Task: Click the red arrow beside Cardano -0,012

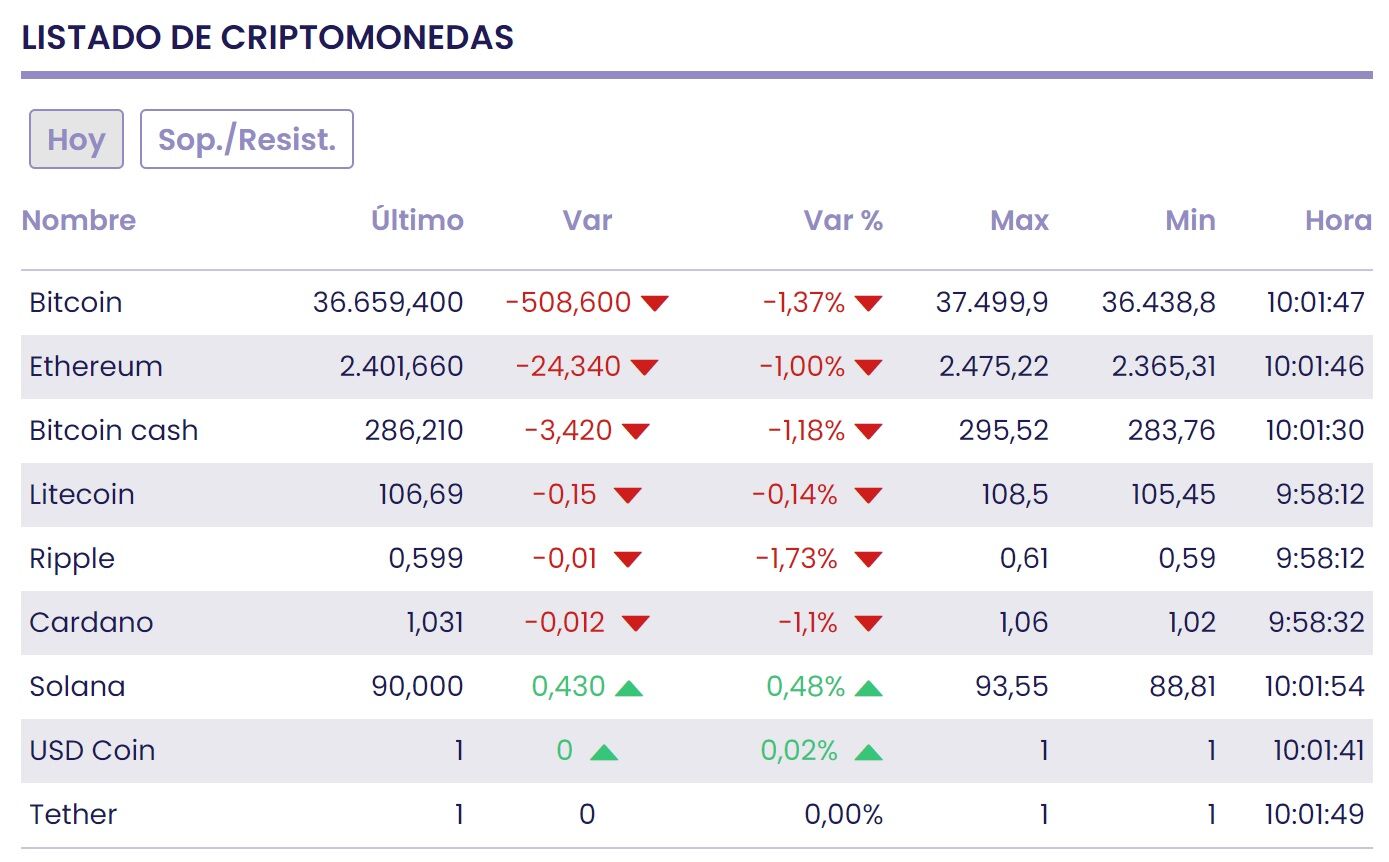Action: pos(635,623)
